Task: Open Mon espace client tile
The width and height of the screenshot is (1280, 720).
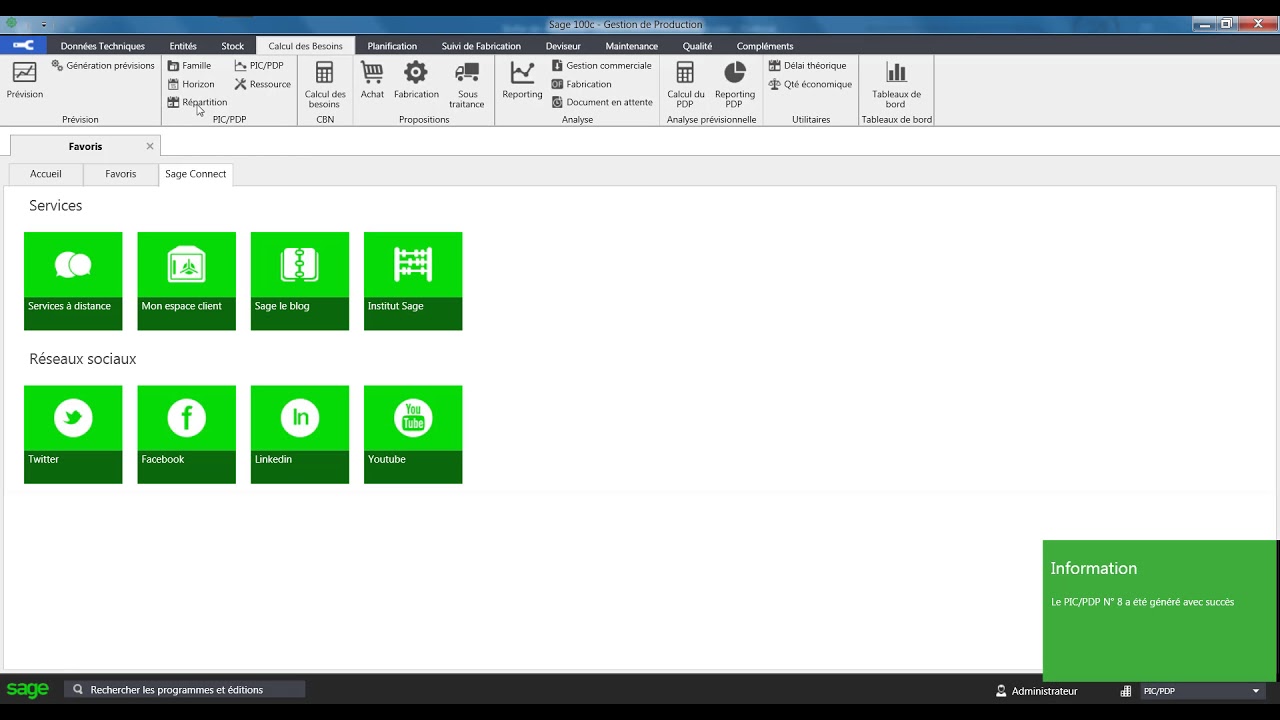Action: click(x=186, y=281)
